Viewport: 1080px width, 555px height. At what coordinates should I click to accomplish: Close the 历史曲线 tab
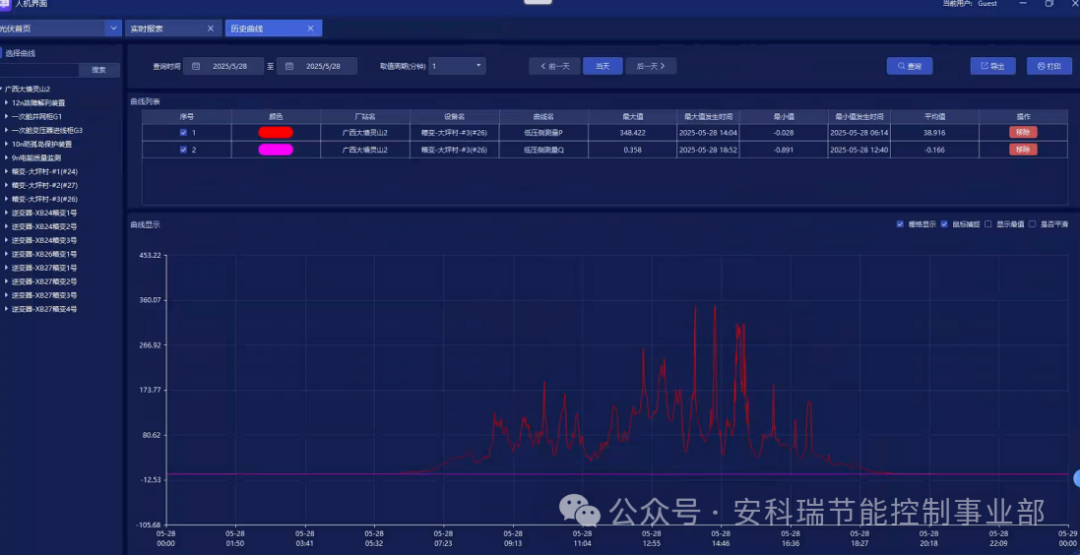[x=311, y=28]
